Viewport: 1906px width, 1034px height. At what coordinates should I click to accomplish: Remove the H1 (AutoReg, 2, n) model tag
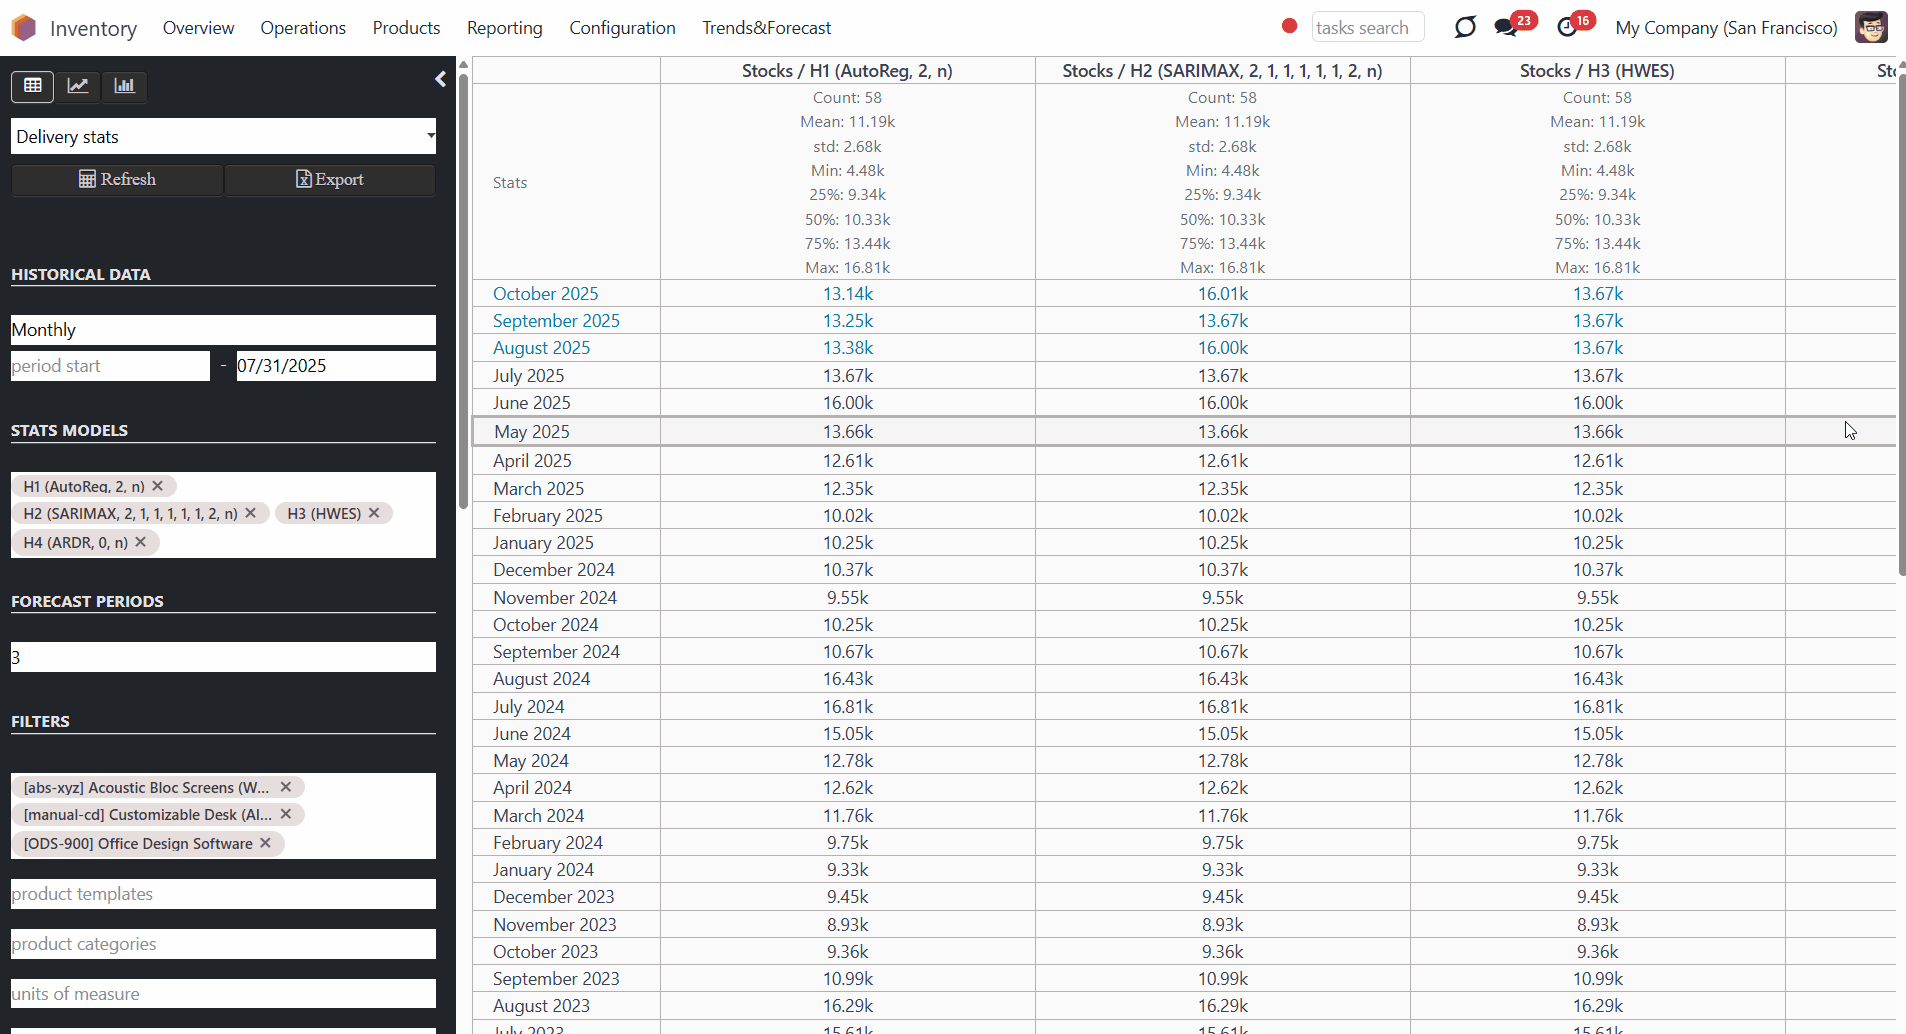(158, 486)
